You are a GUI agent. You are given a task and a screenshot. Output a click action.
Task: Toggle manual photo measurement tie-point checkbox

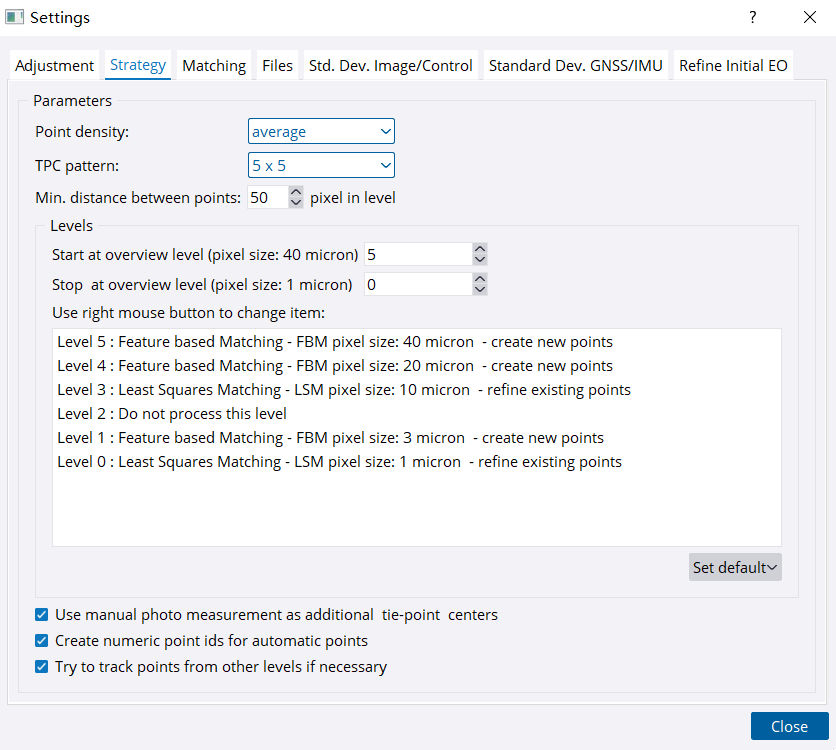(41, 615)
